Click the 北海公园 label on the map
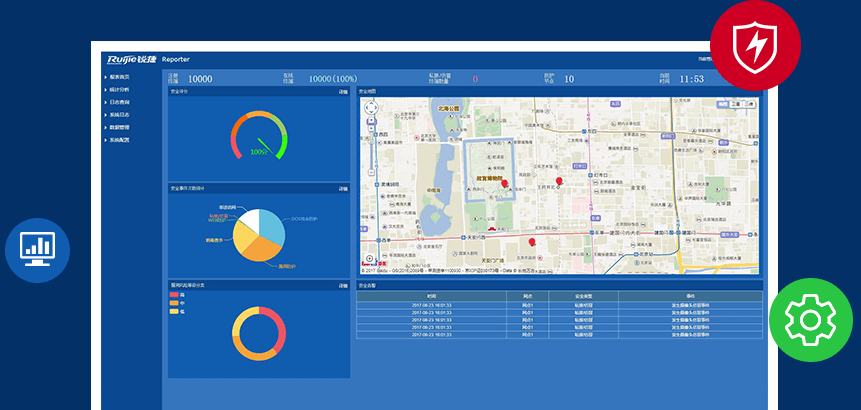The height and width of the screenshot is (410, 861). click(x=448, y=109)
